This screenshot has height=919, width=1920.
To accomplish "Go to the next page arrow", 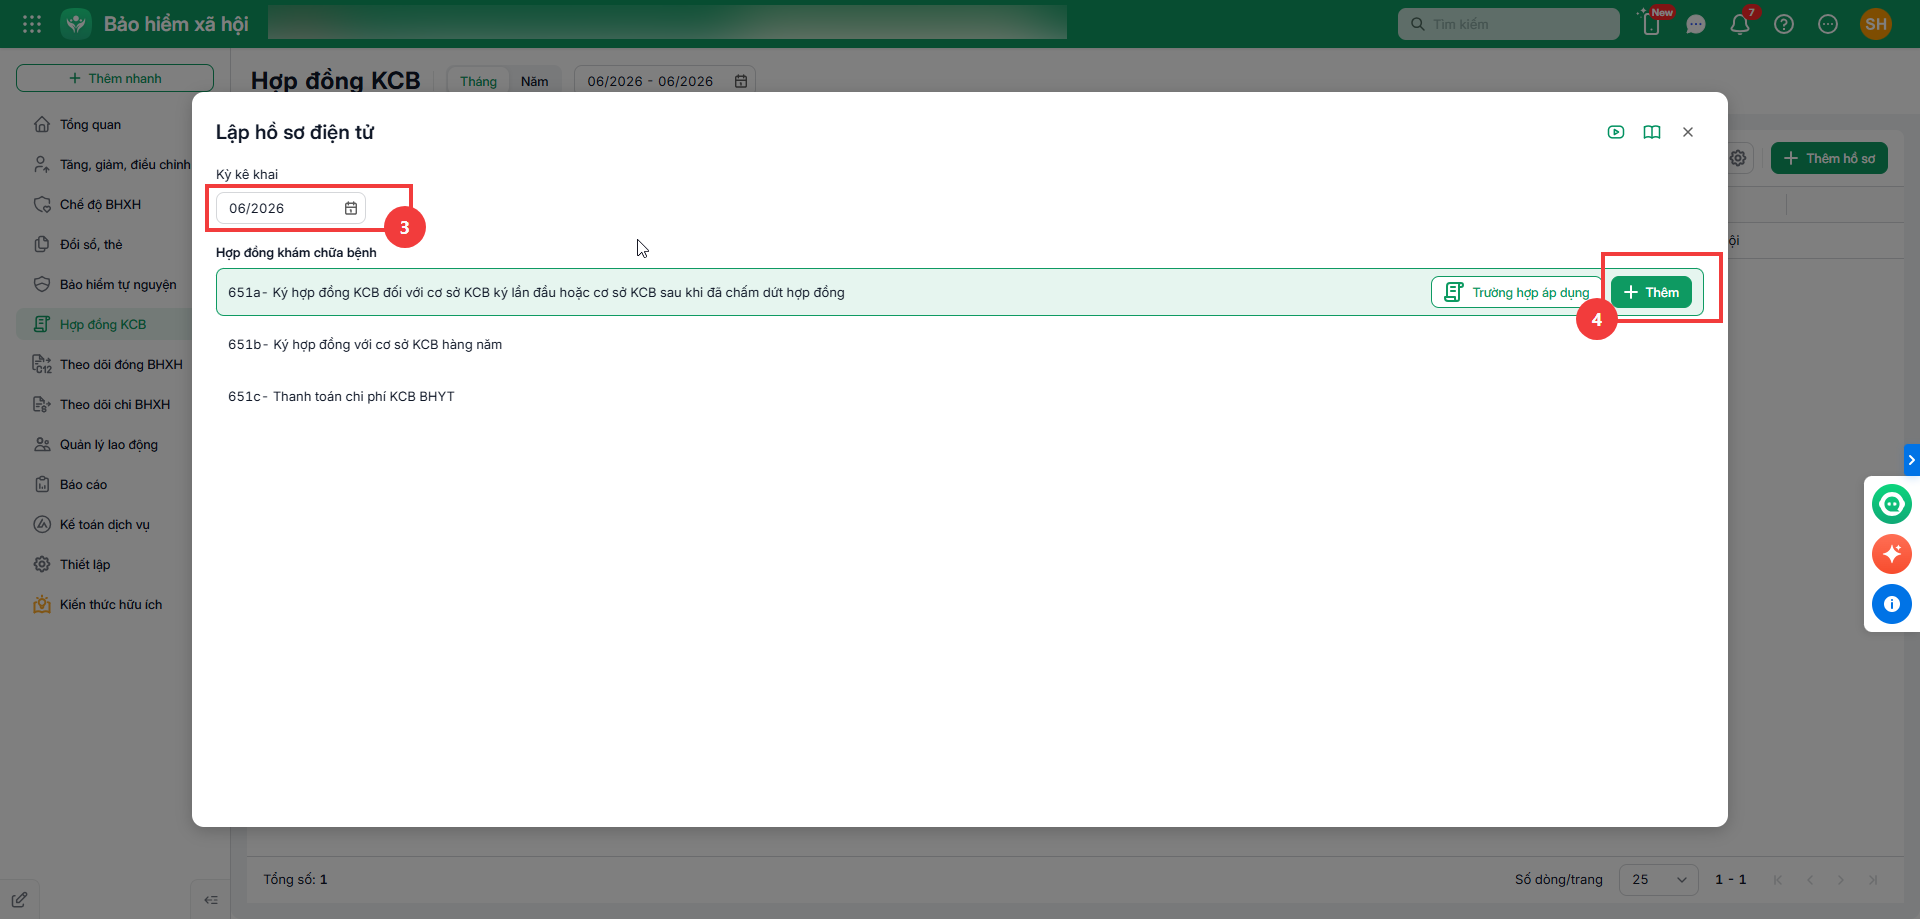I will pyautogui.click(x=1841, y=879).
